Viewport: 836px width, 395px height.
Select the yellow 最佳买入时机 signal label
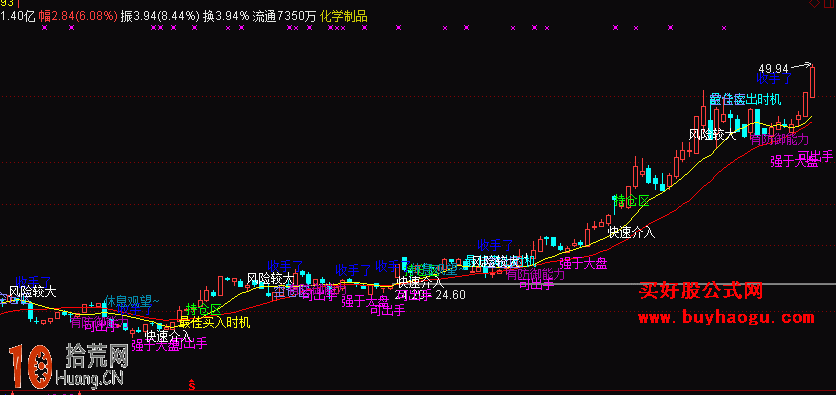click(x=214, y=322)
